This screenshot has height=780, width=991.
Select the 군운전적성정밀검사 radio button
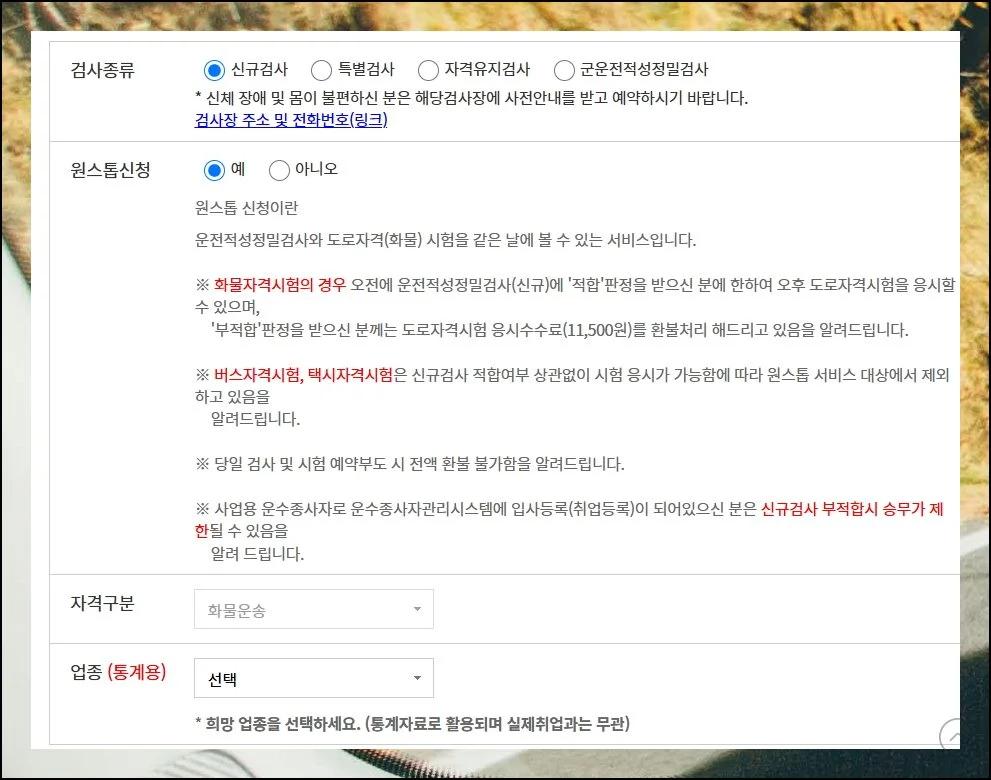pyautogui.click(x=564, y=70)
